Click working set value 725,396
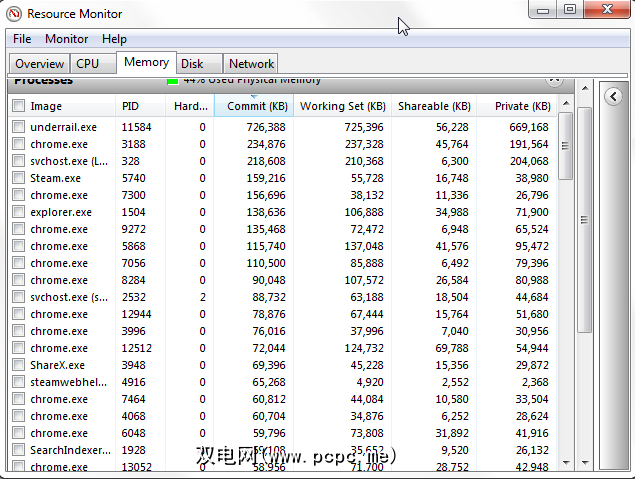 point(364,127)
